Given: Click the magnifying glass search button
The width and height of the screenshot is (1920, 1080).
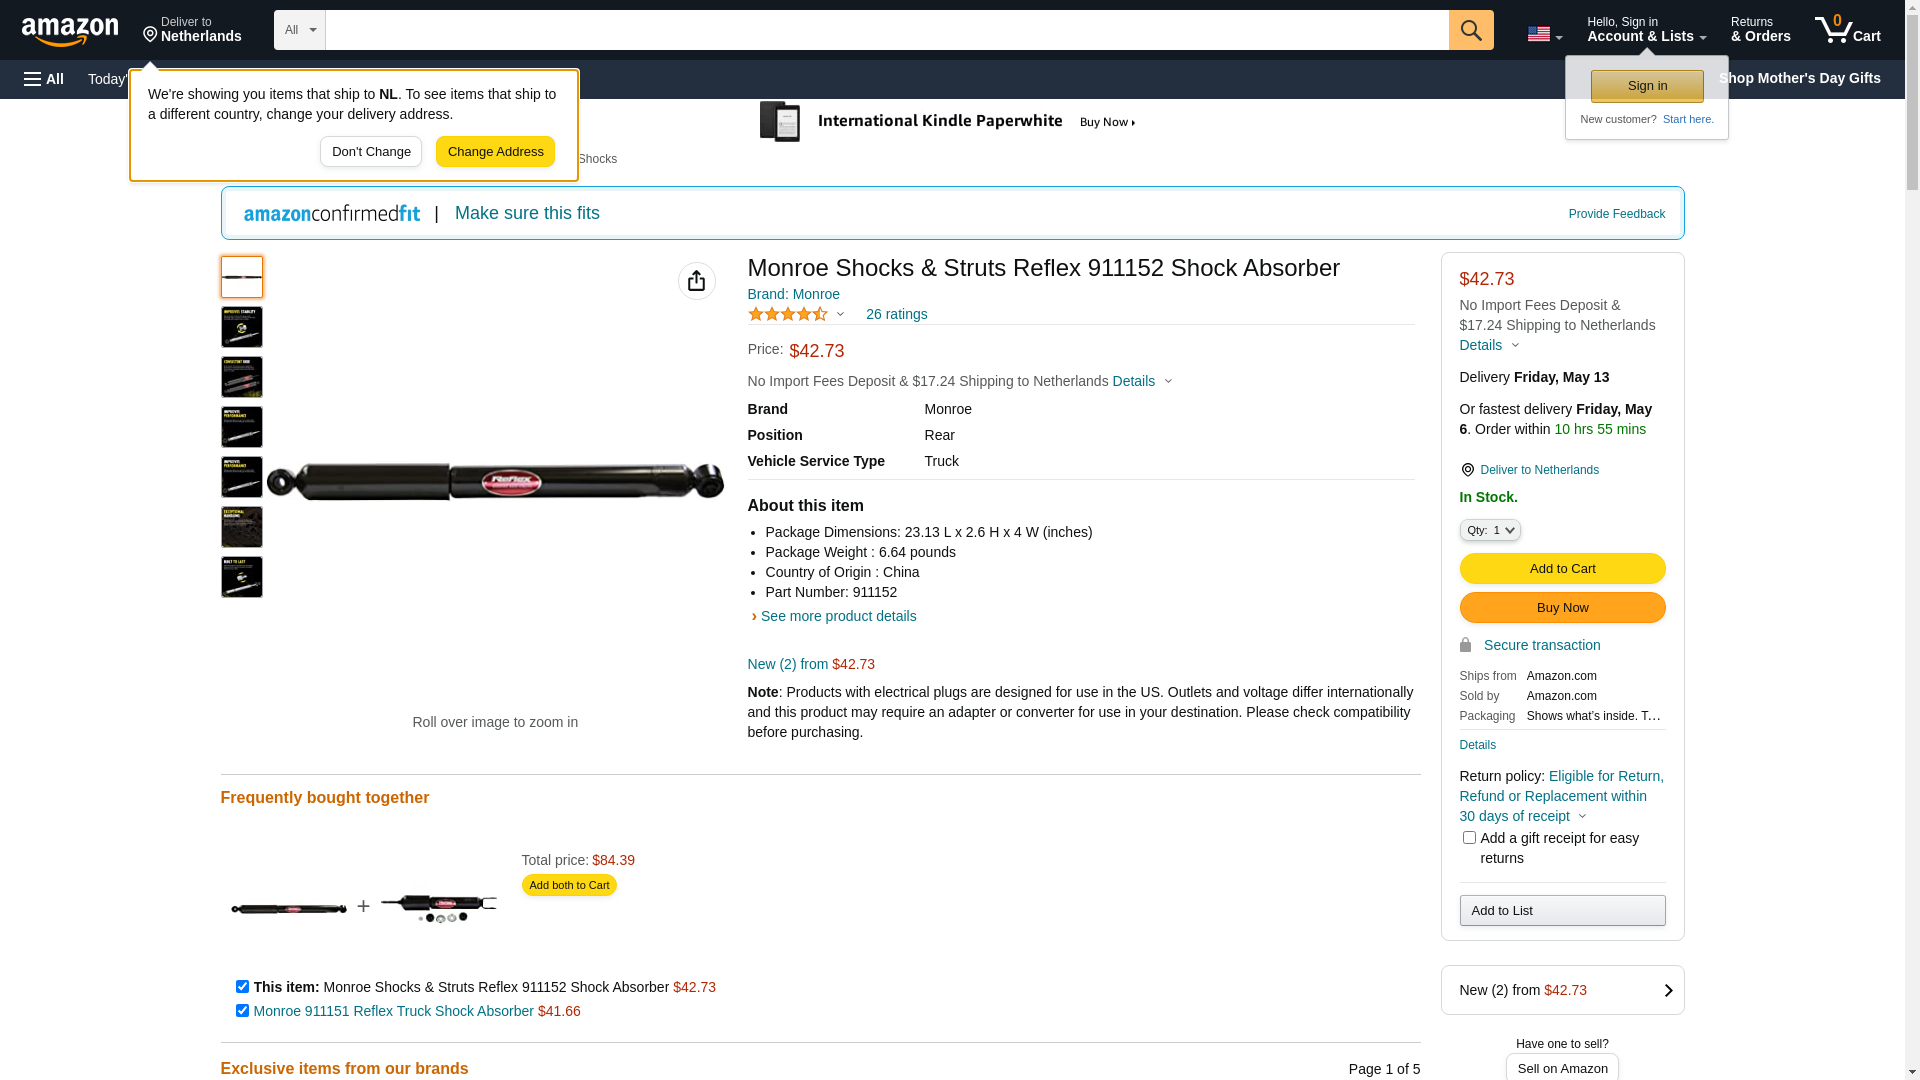Looking at the screenshot, I should click(1470, 30).
